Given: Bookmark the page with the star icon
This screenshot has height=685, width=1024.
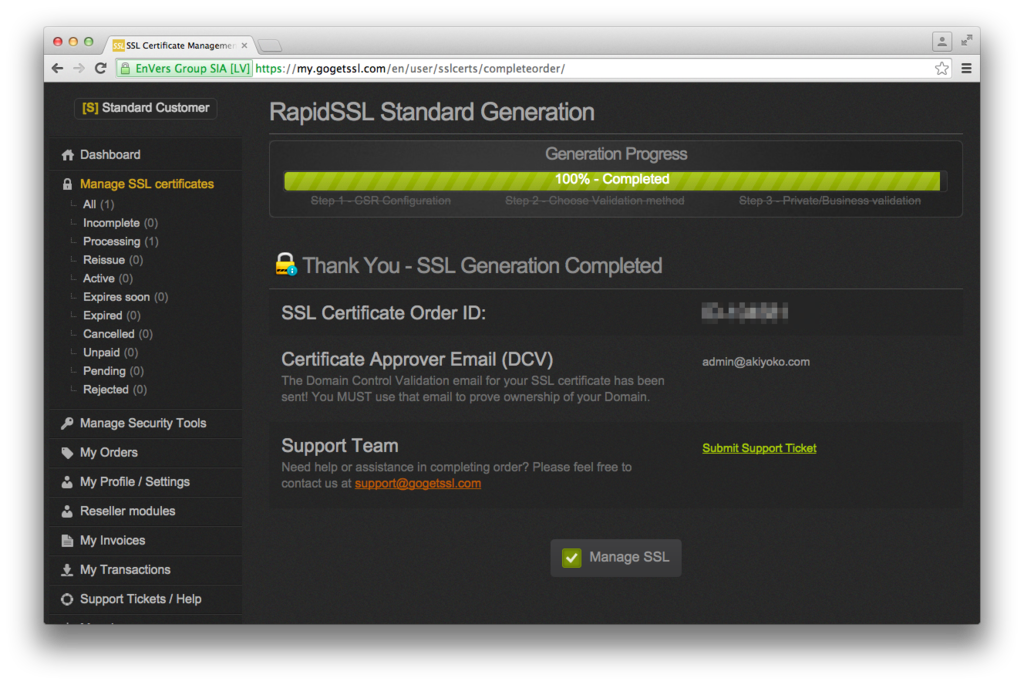Looking at the screenshot, I should click(x=941, y=68).
